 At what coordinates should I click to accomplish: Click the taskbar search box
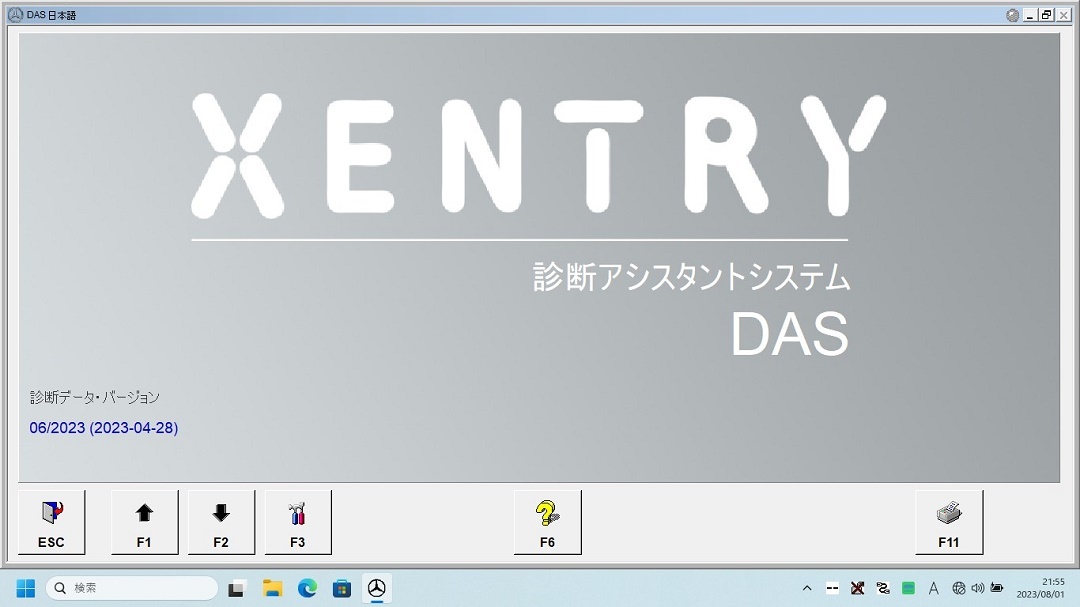[132, 588]
